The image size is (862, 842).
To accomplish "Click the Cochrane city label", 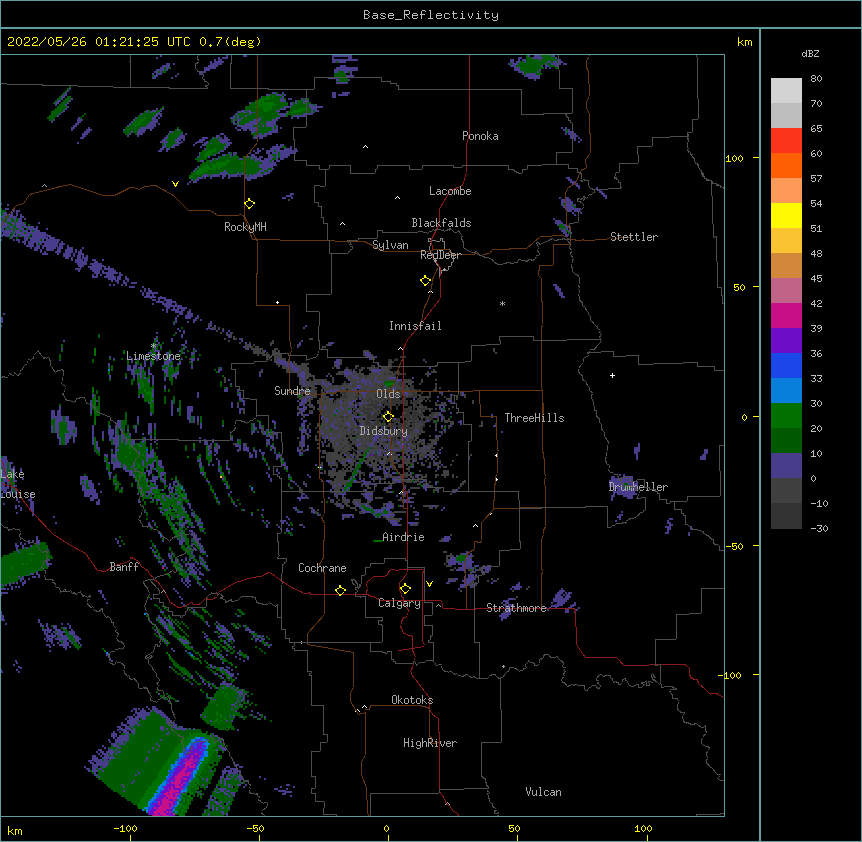I will click(x=322, y=568).
